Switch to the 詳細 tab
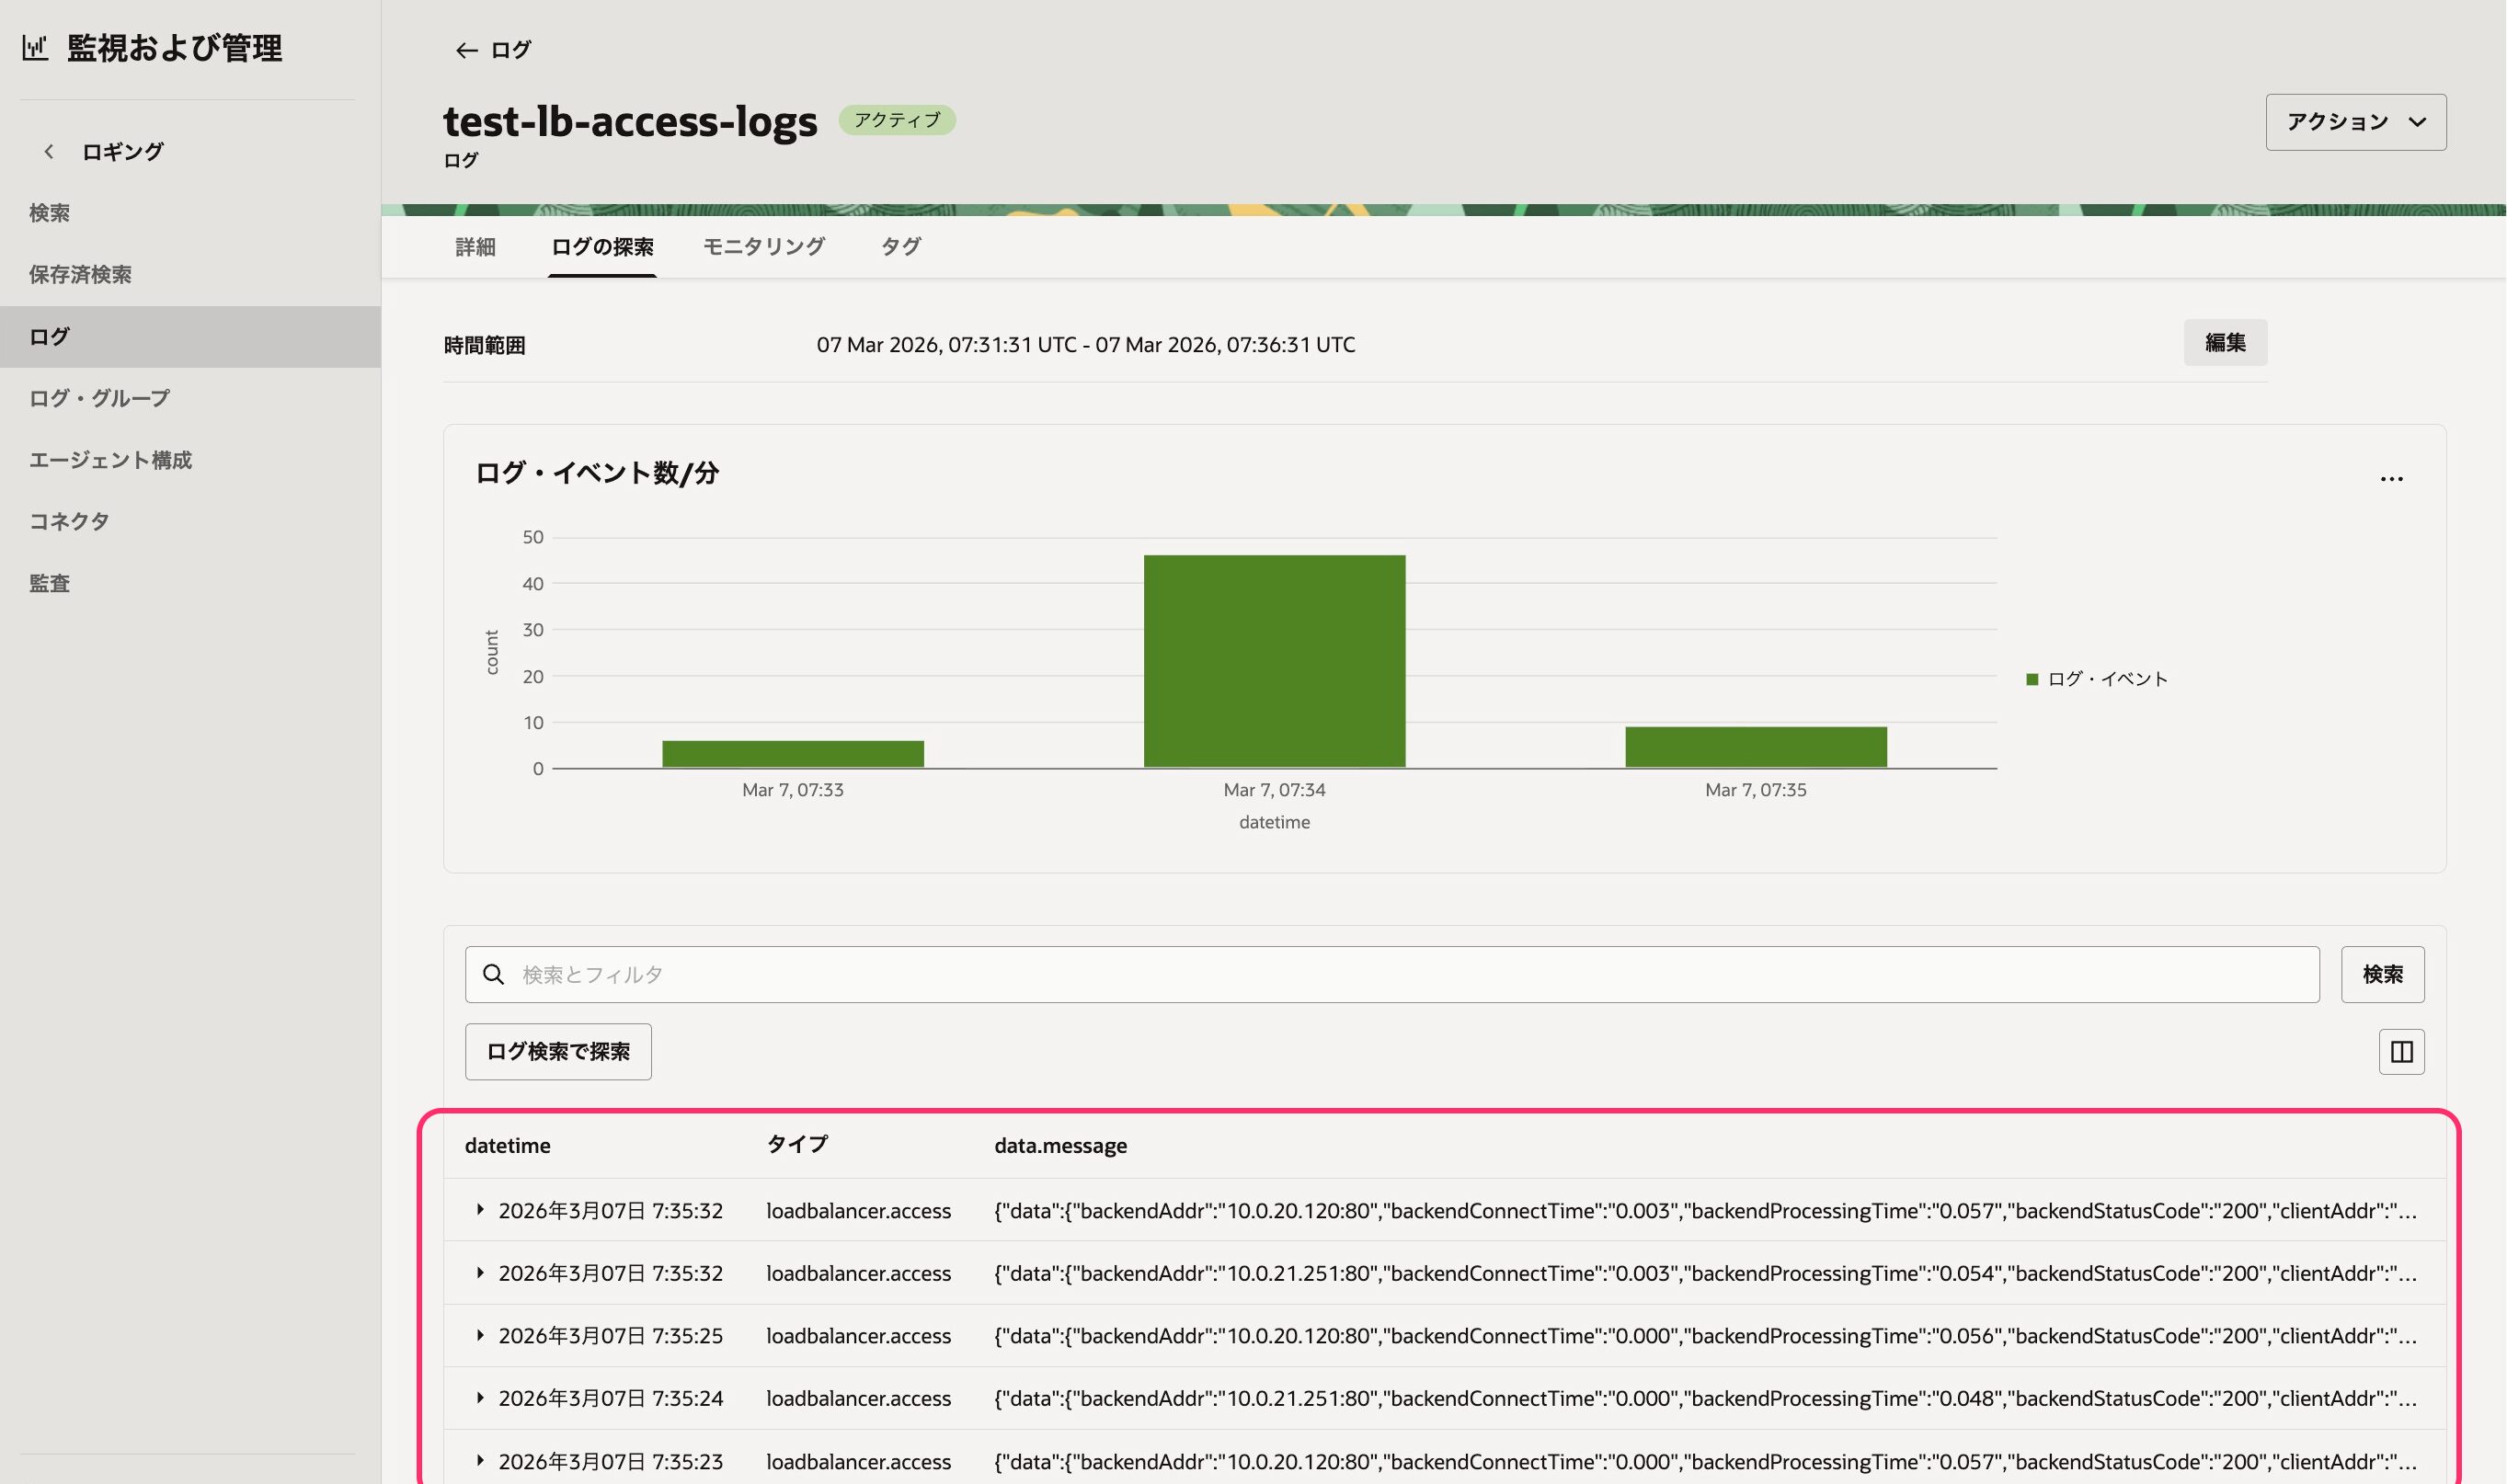Image resolution: width=2507 pixels, height=1484 pixels. pyautogui.click(x=475, y=247)
